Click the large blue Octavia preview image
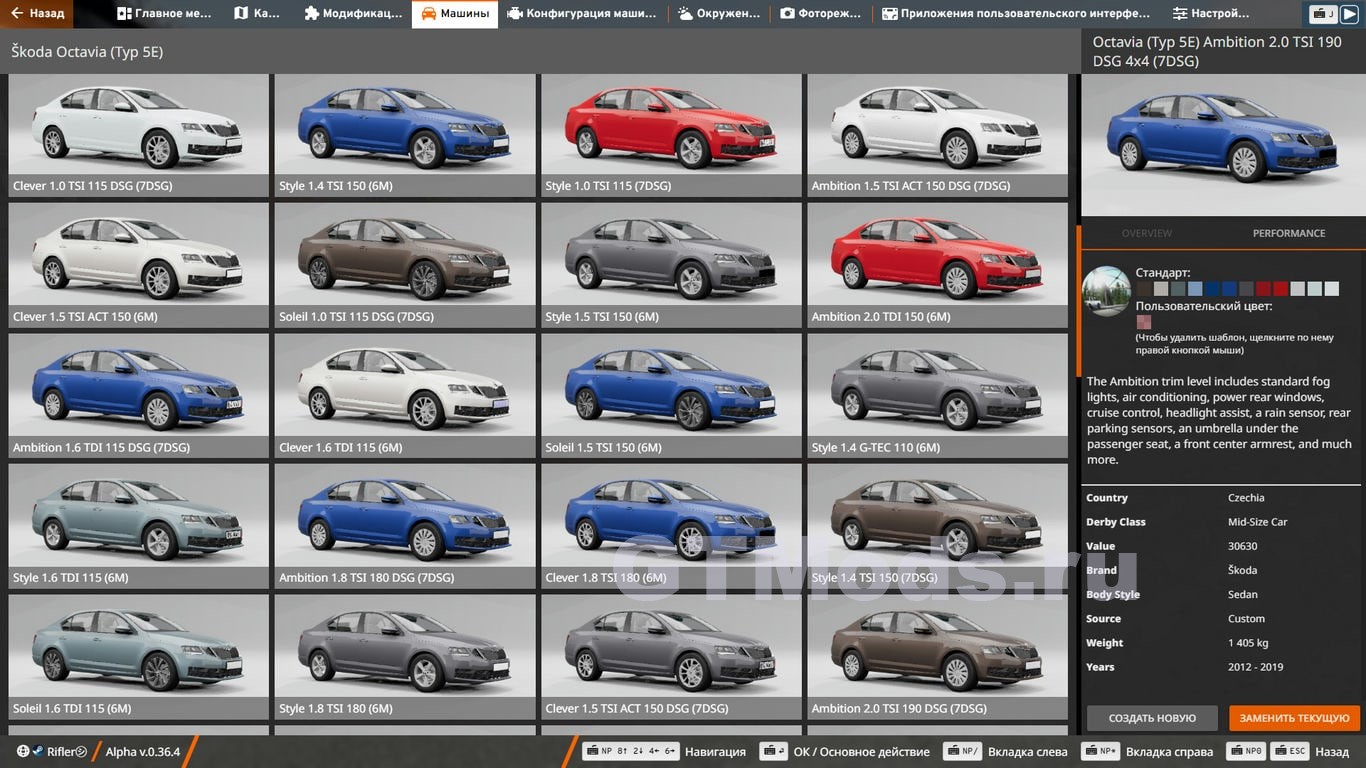This screenshot has height=768, width=1366. point(1224,146)
